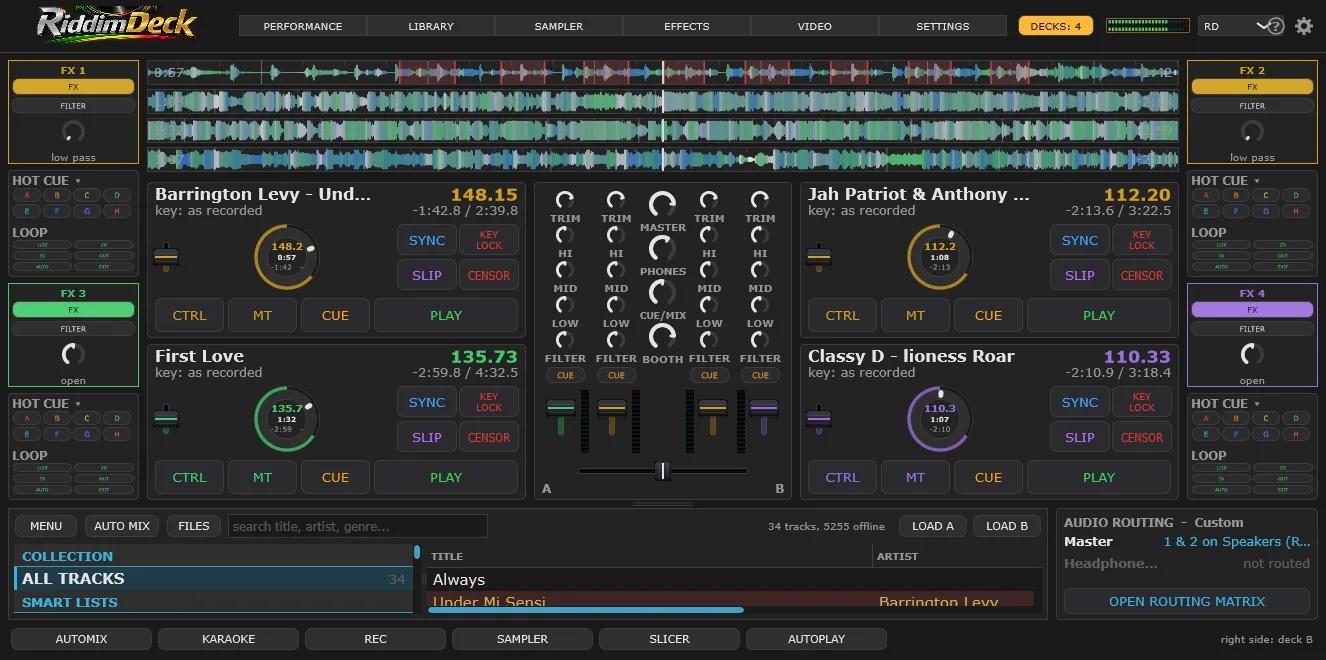This screenshot has width=1326, height=660.
Task: Click the Barrington Levy deck pitch slider
Action: [167, 257]
